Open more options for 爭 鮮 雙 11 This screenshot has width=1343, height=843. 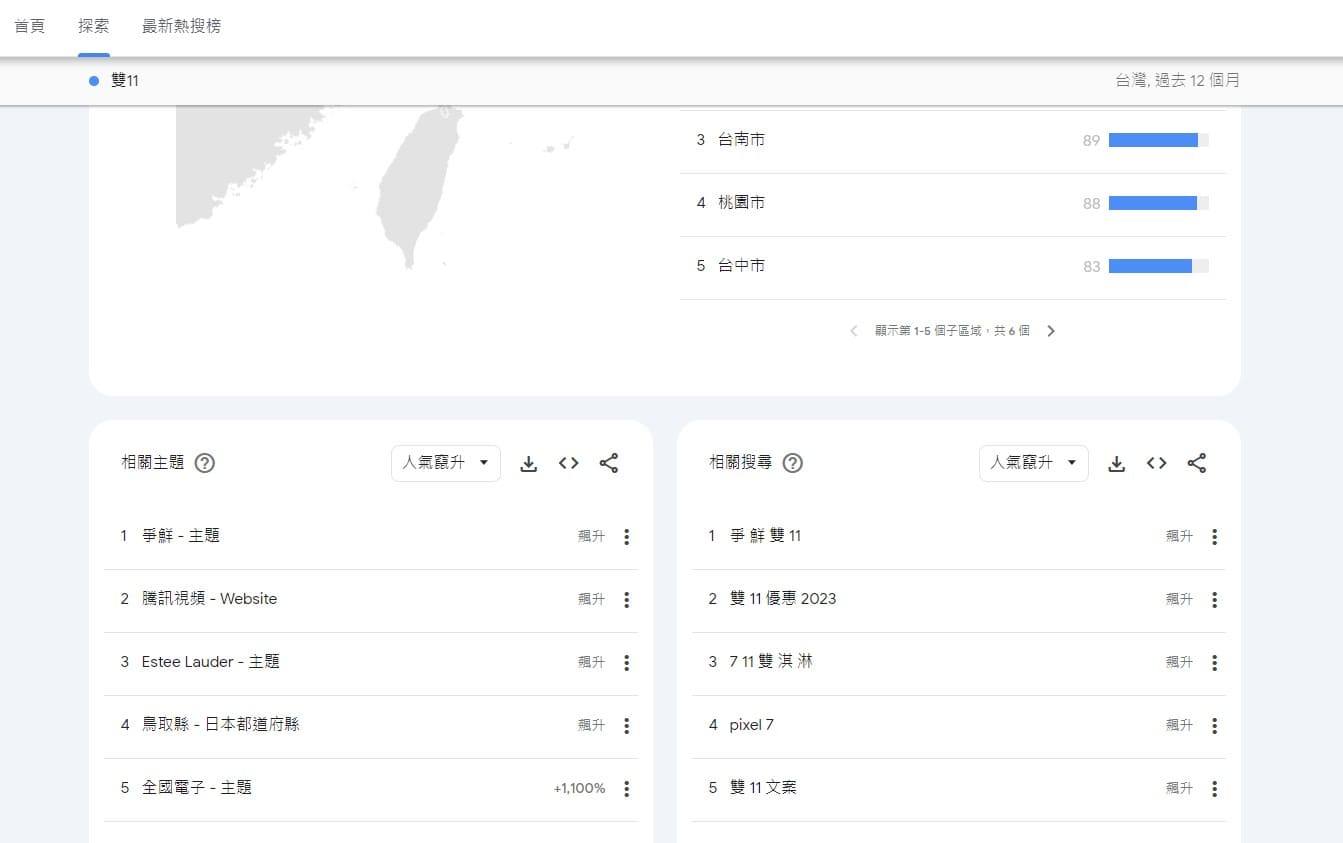click(x=1215, y=537)
